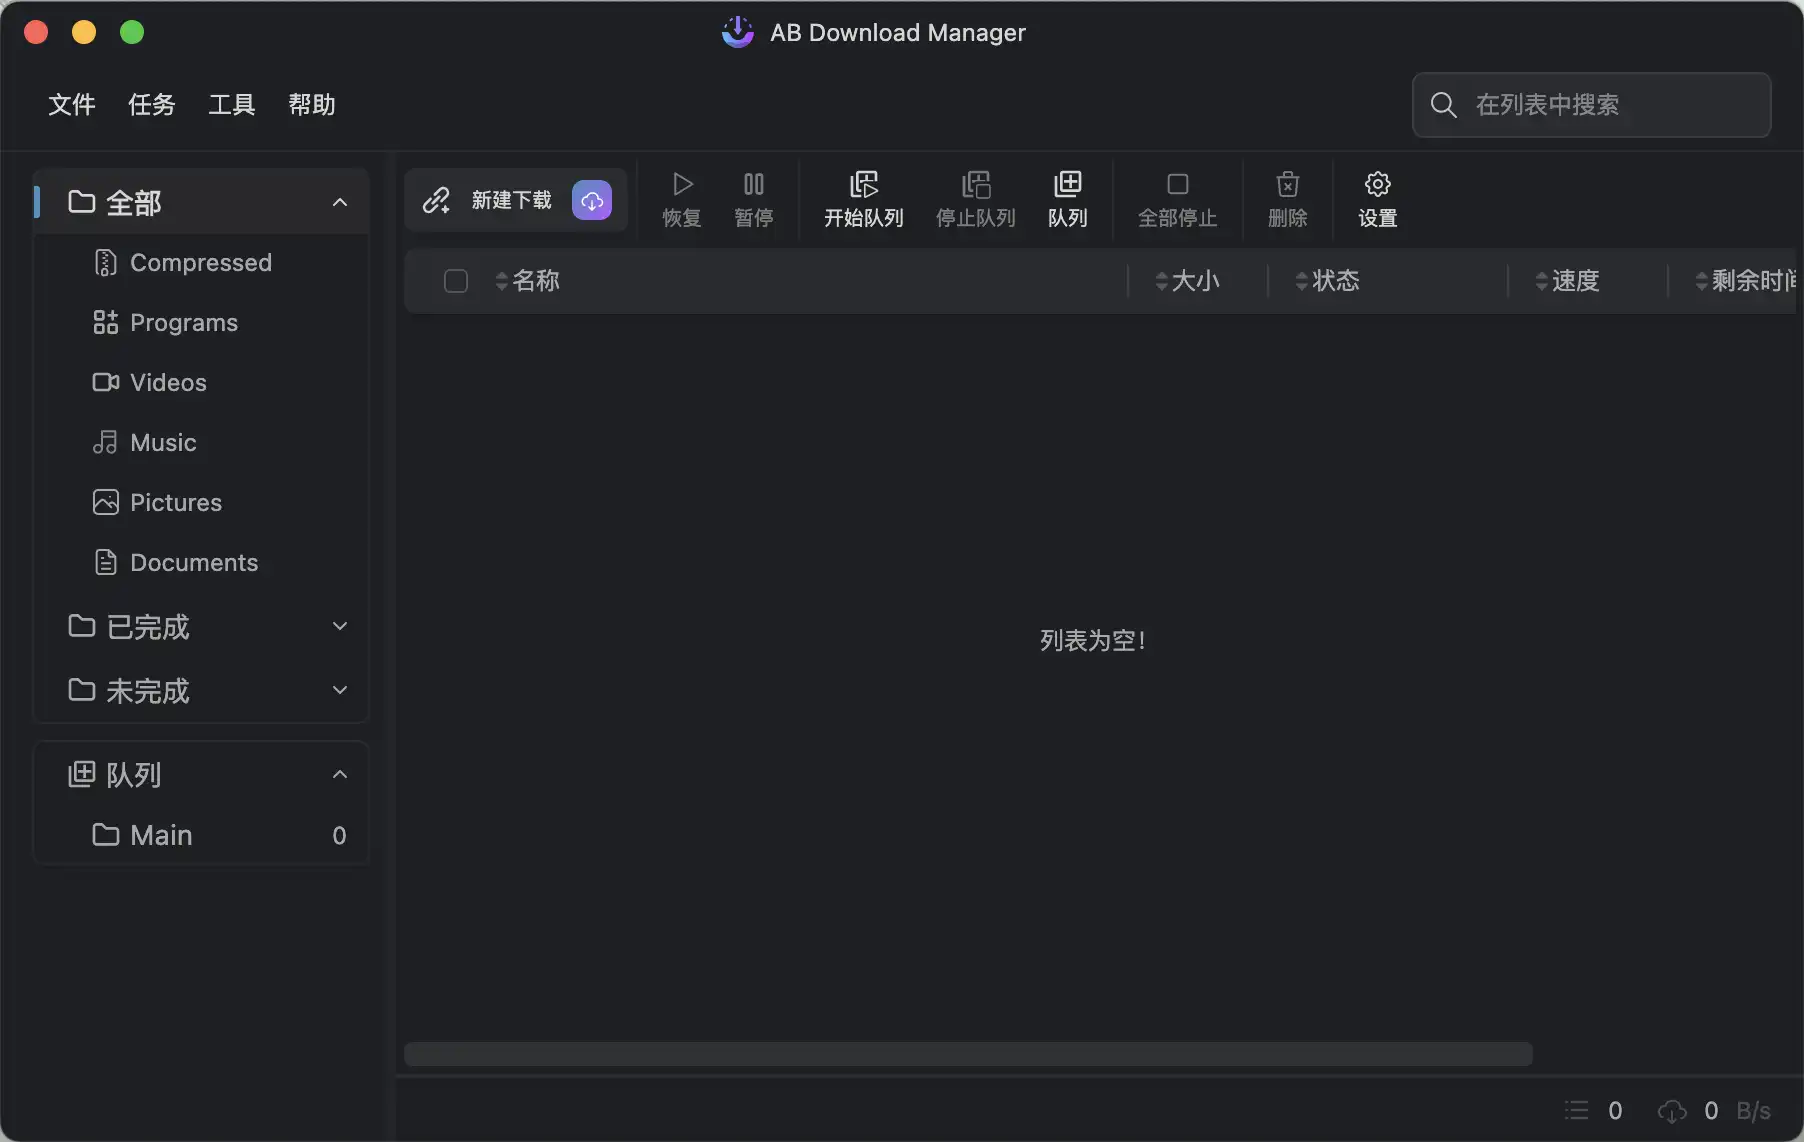Sort the list by 状态 column
This screenshot has height=1142, width=1804.
[x=1328, y=281]
